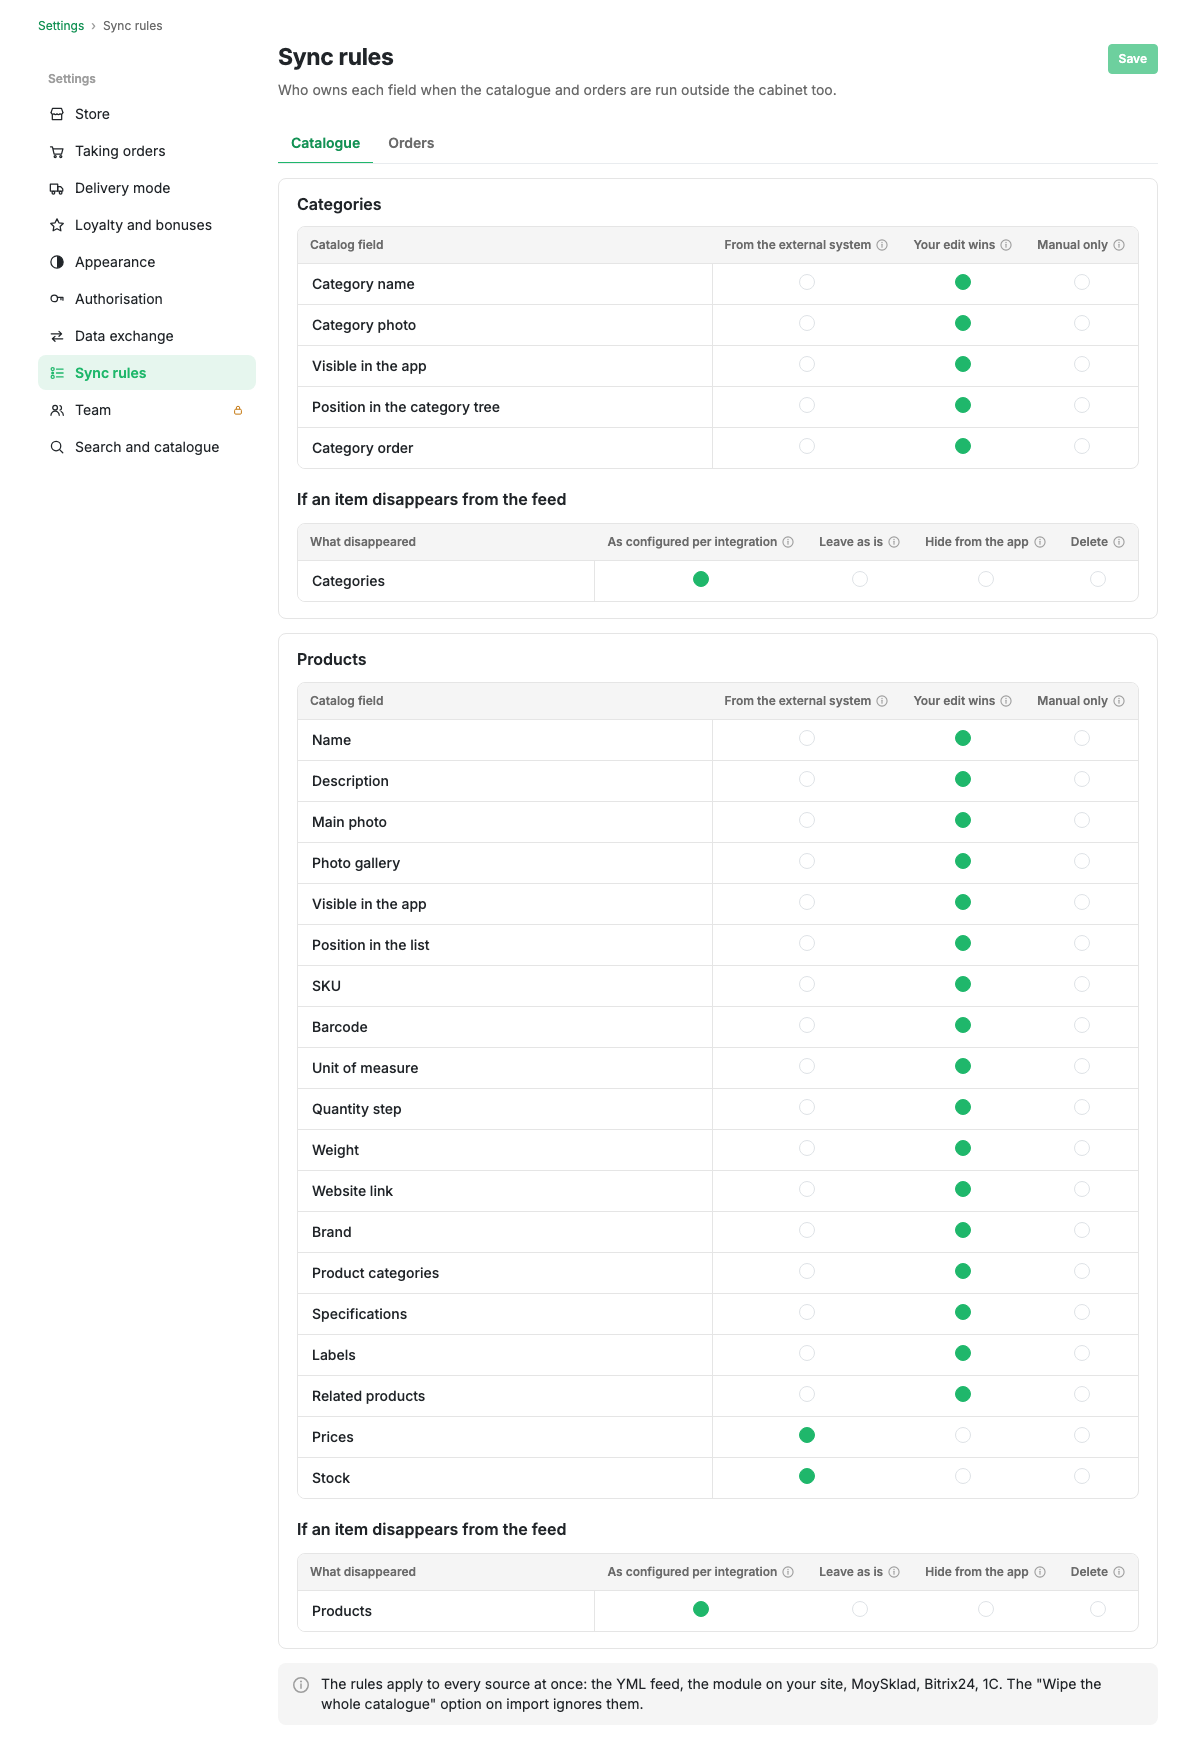The height and width of the screenshot is (1759, 1196).
Task: Click the Store icon in the sidebar
Action: [x=57, y=114]
